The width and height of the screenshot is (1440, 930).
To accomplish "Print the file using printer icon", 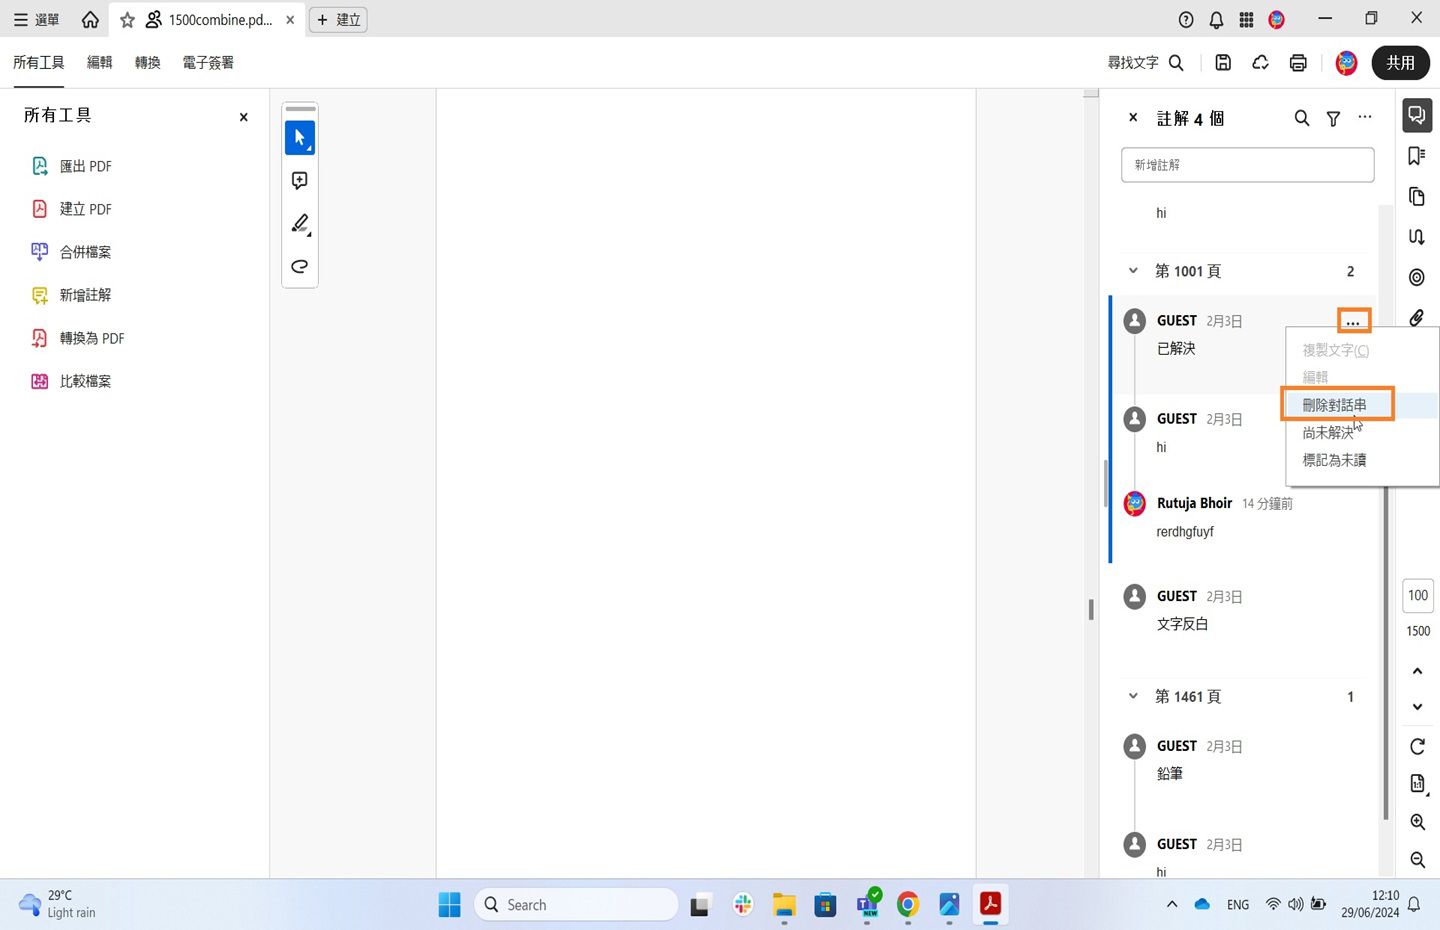I will [1298, 62].
